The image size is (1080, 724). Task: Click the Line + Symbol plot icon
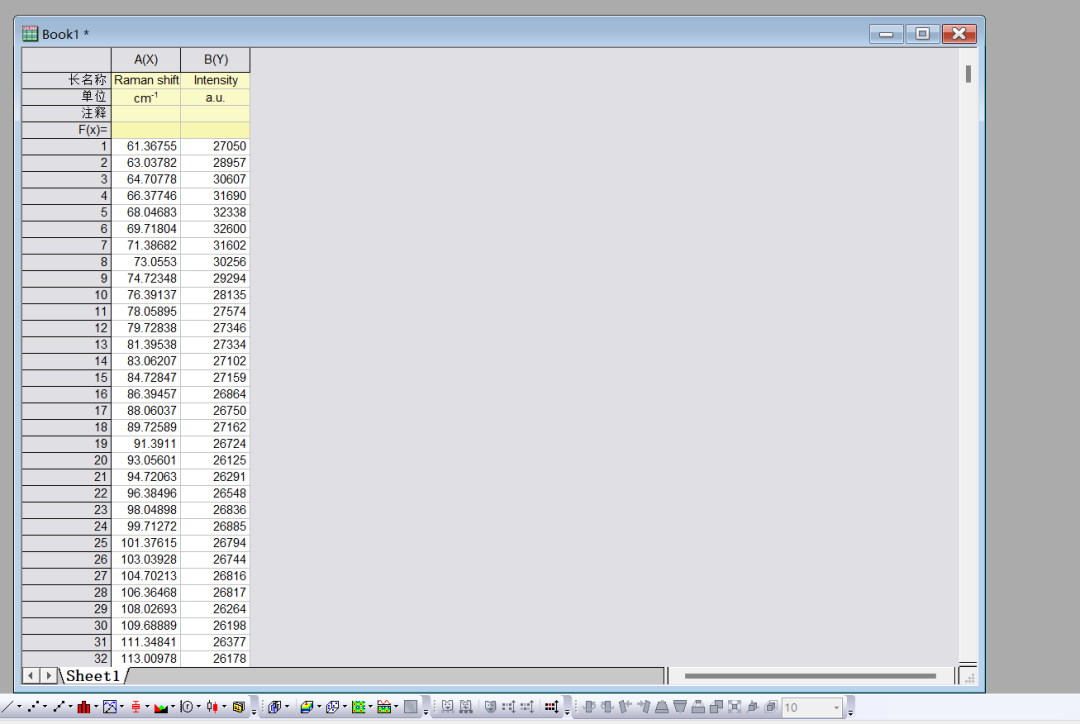(x=59, y=707)
